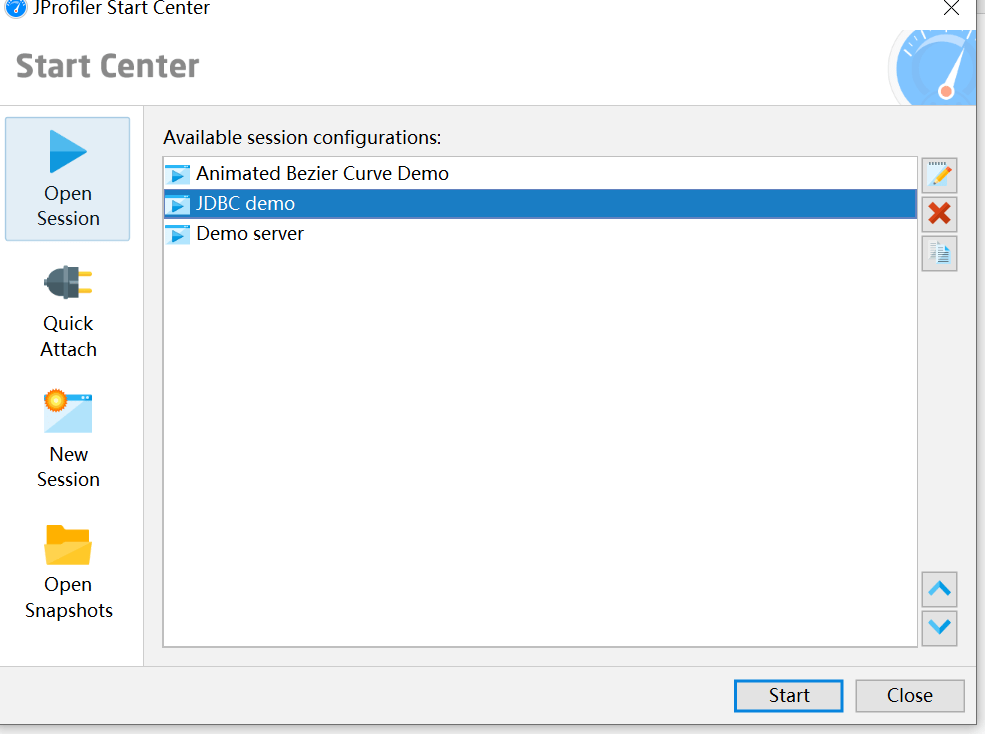Close the JProfiler Start Center window
The image size is (985, 734).
click(x=951, y=9)
